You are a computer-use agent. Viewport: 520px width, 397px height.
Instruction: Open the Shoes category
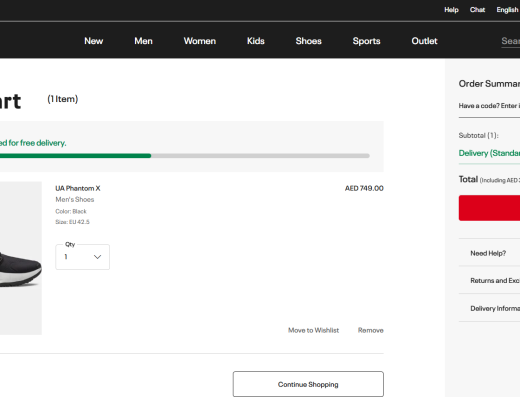pos(308,41)
